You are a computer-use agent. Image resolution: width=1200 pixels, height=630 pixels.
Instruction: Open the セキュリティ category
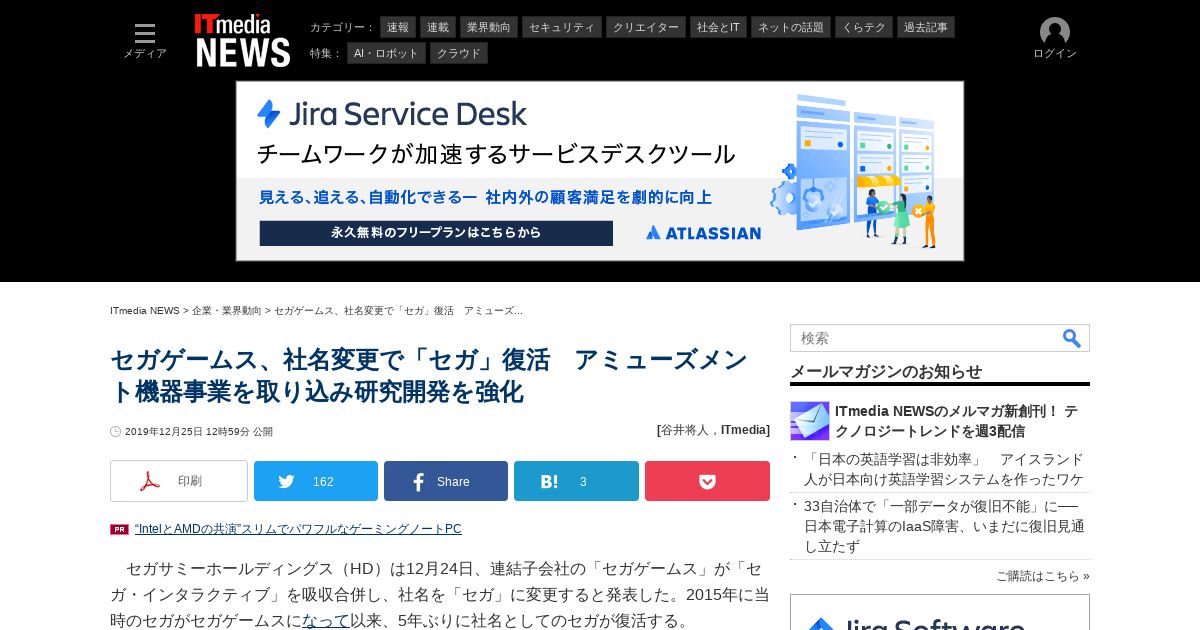562,27
